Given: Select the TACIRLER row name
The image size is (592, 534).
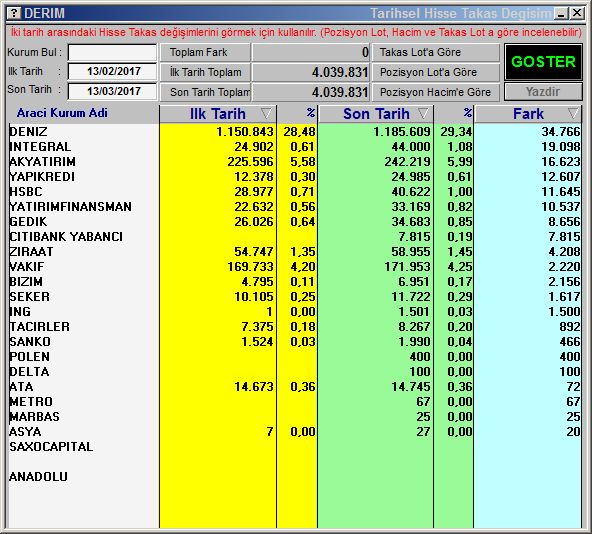Looking at the screenshot, I should tap(40, 327).
